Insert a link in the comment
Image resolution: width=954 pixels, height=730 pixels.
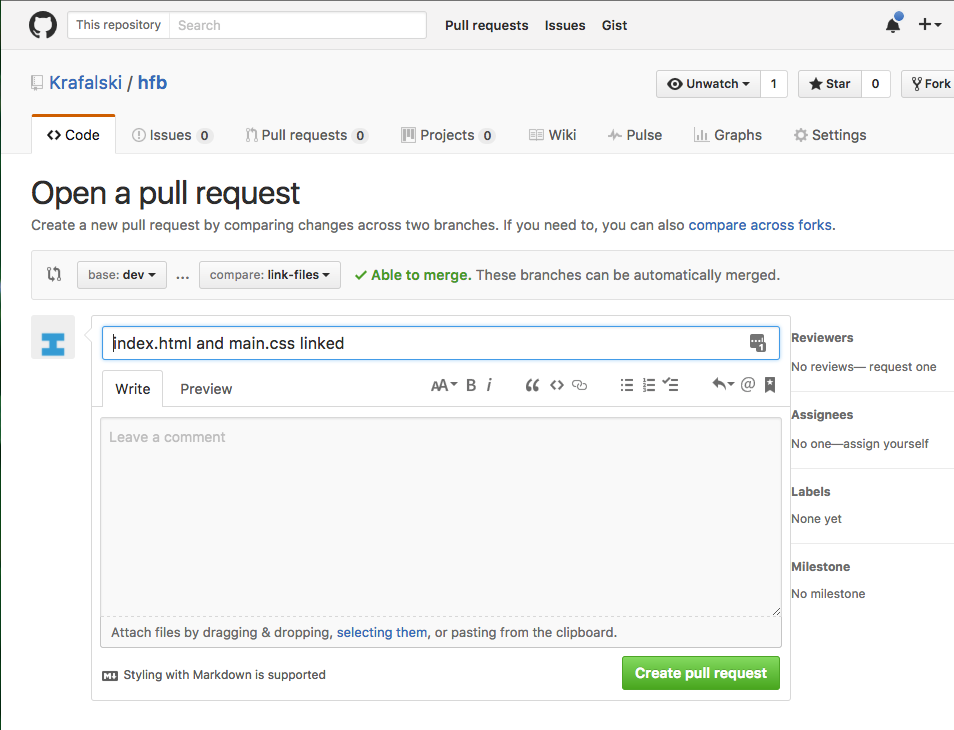580,385
